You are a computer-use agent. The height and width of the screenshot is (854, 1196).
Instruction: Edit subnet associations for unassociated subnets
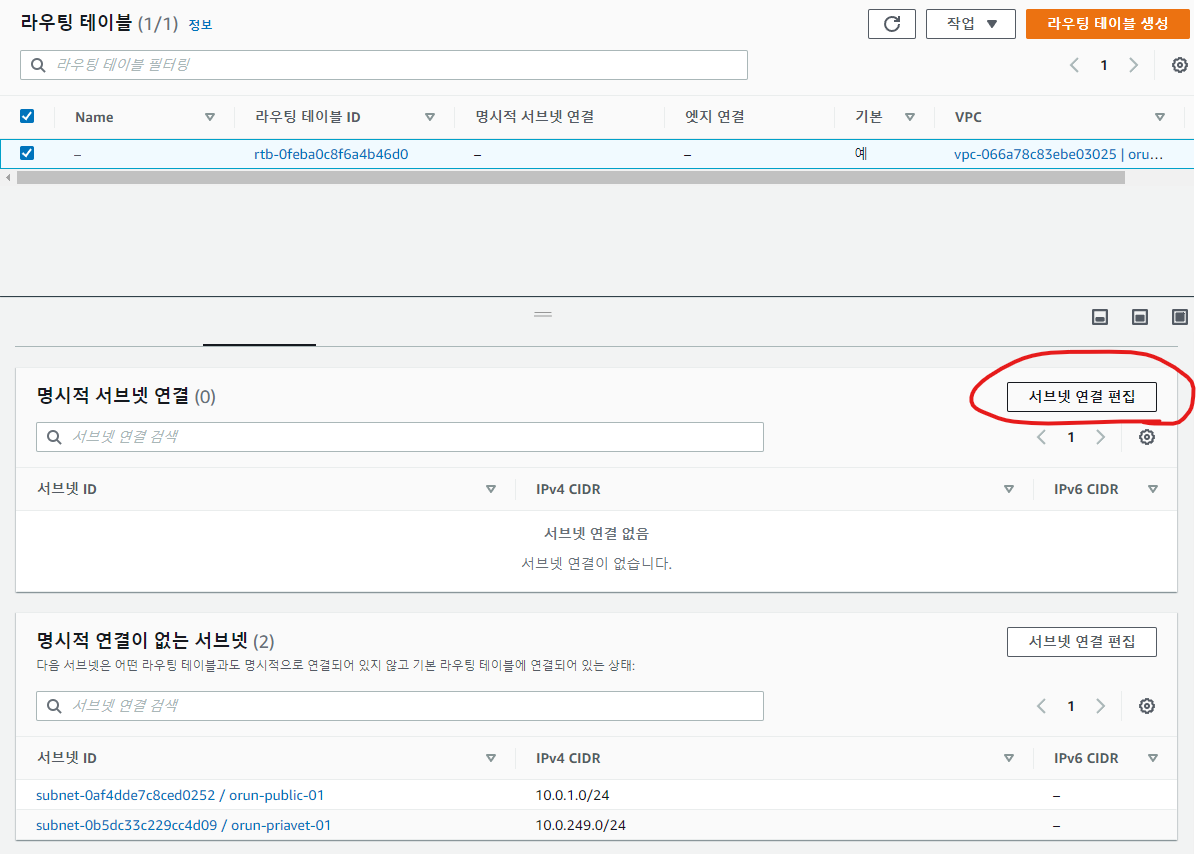tap(1082, 641)
